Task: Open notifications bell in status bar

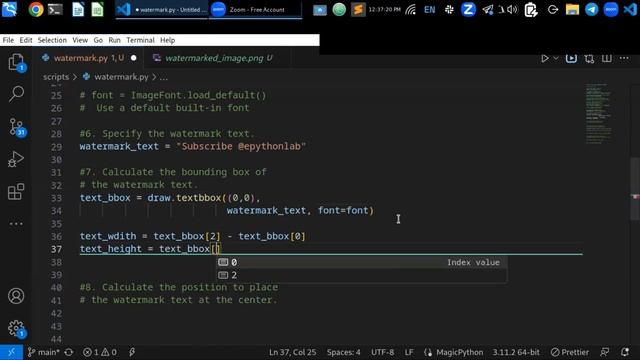Action: click(x=624, y=352)
